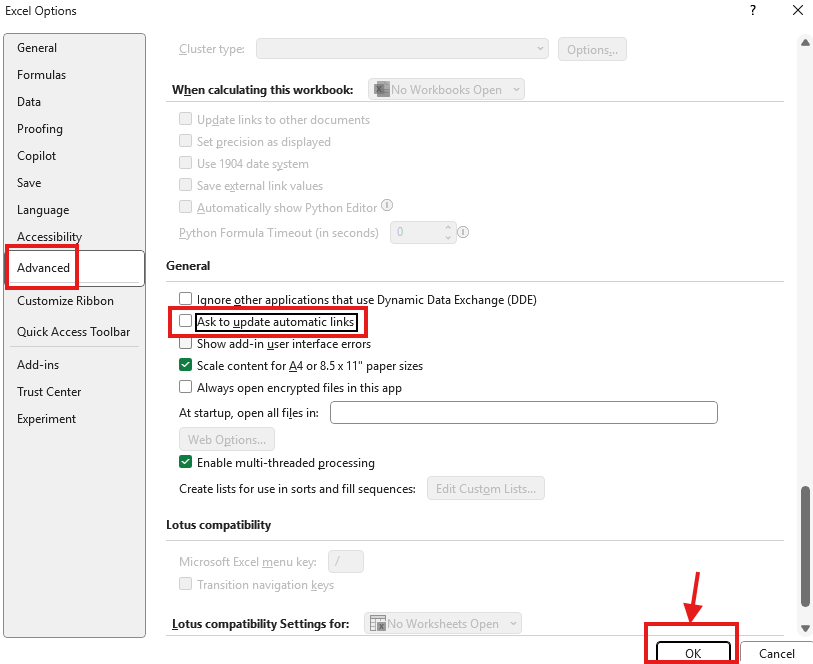Toggle Save external link values checkbox

[x=185, y=185]
